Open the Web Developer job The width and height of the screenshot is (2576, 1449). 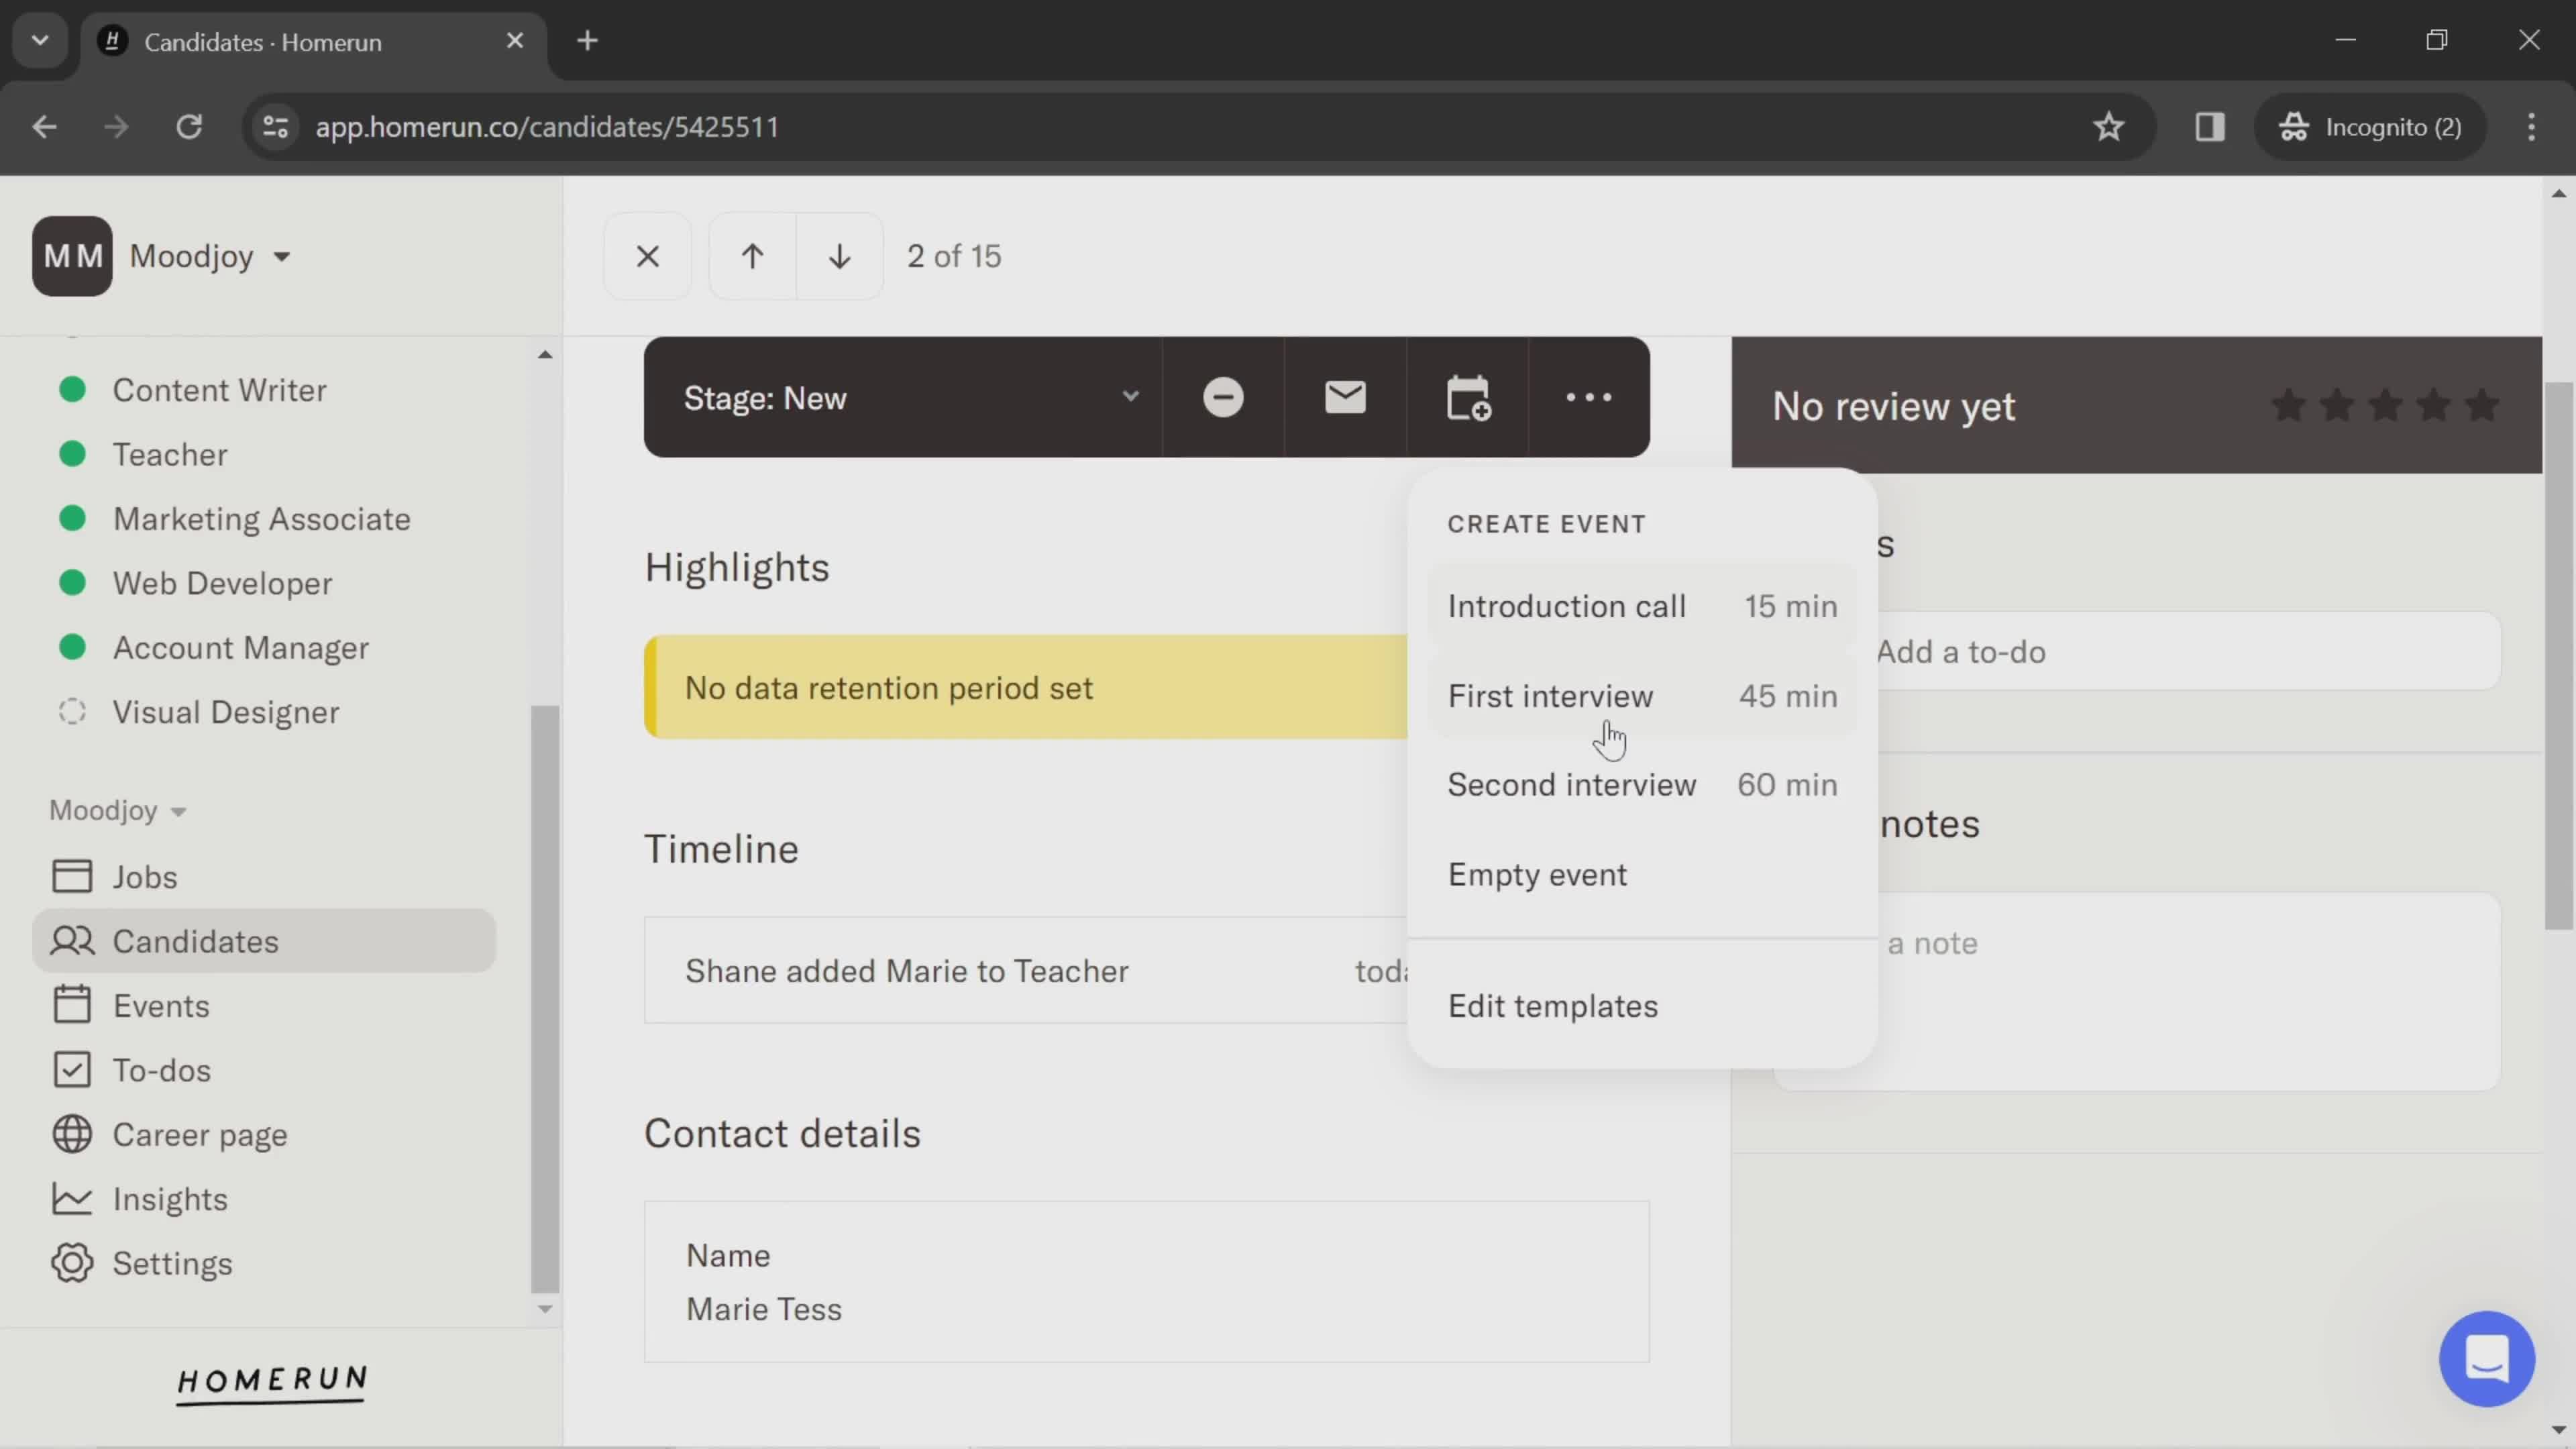coord(222,583)
